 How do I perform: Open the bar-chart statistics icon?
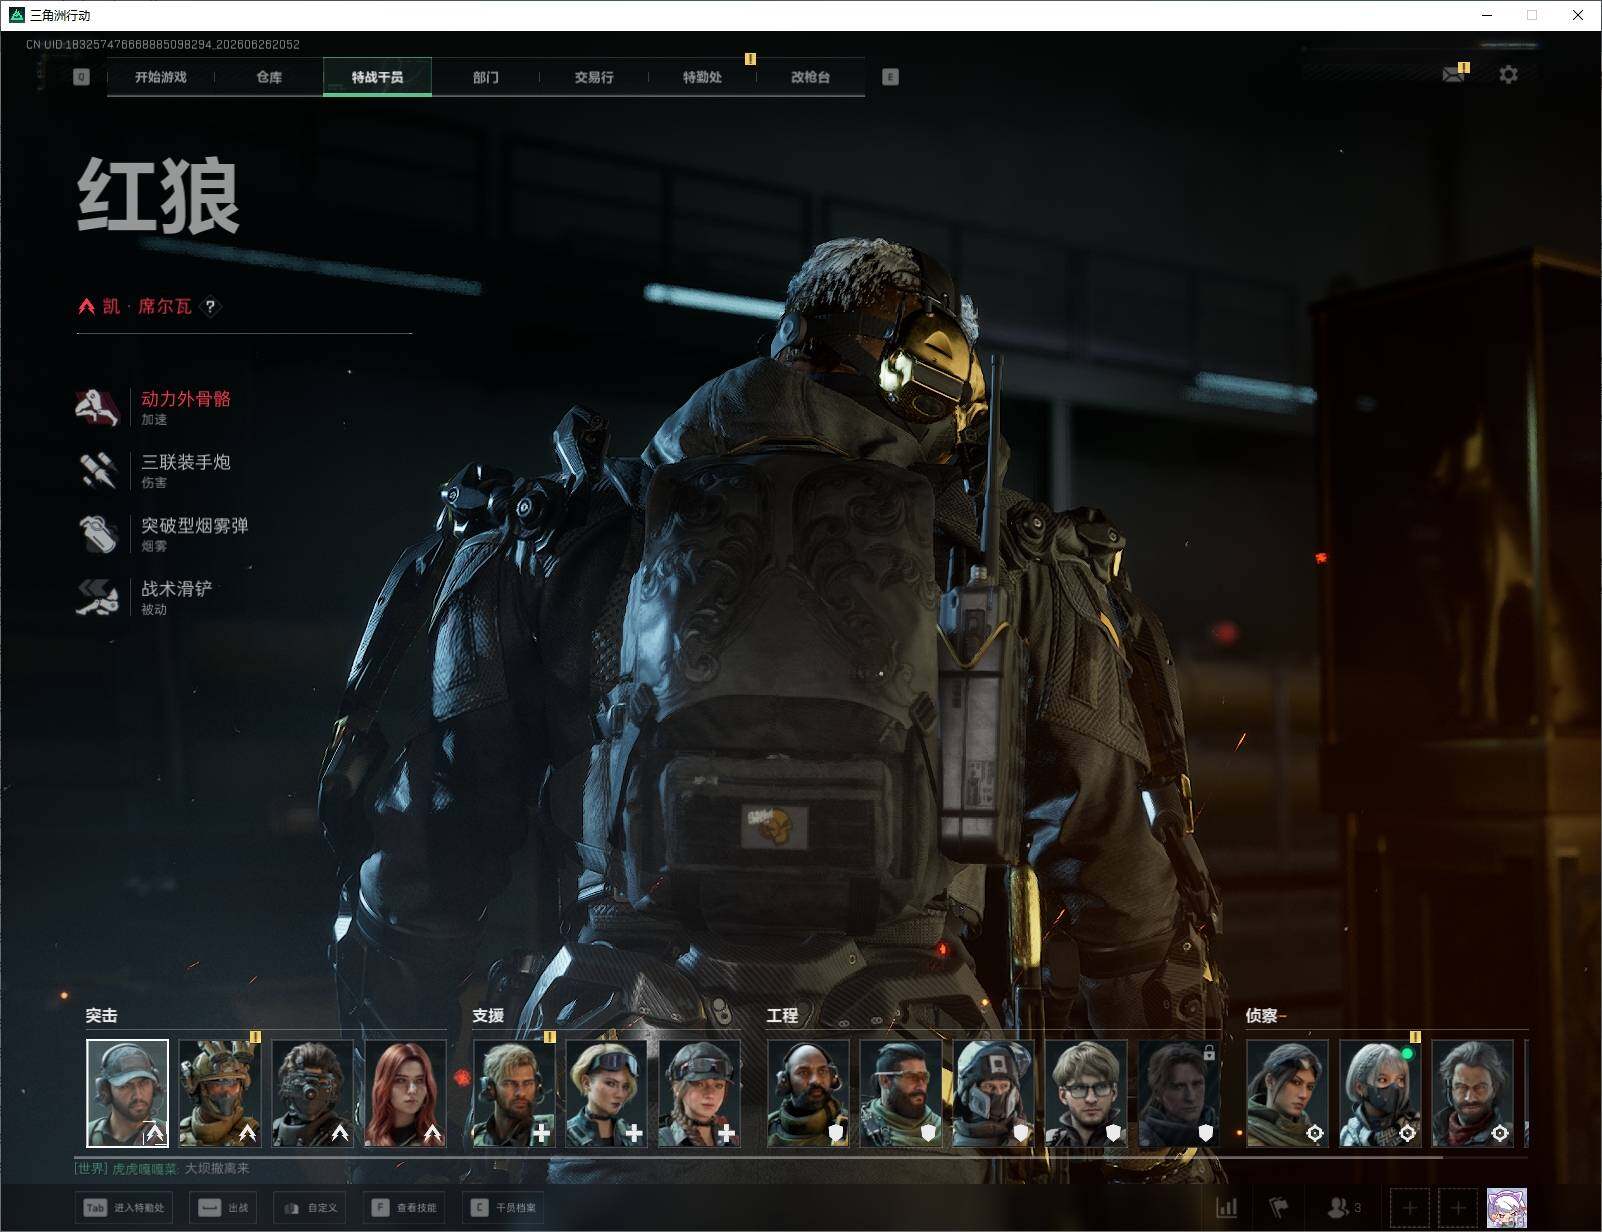pyautogui.click(x=1227, y=1208)
